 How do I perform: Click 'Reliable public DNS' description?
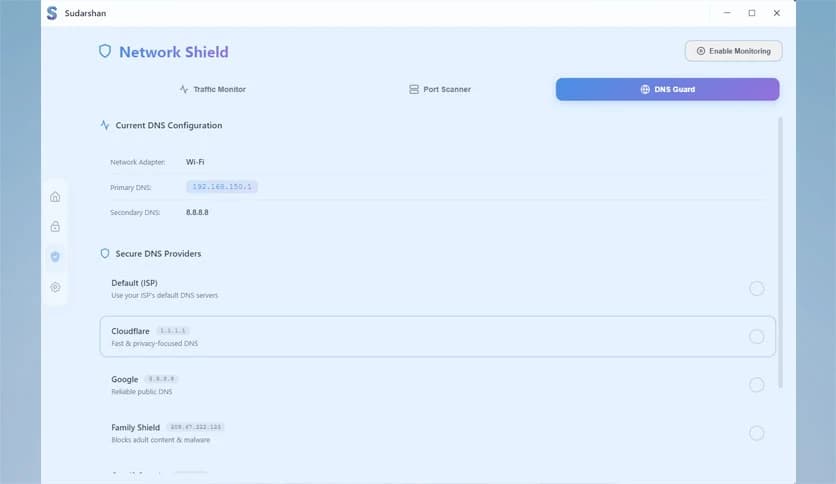click(x=142, y=392)
